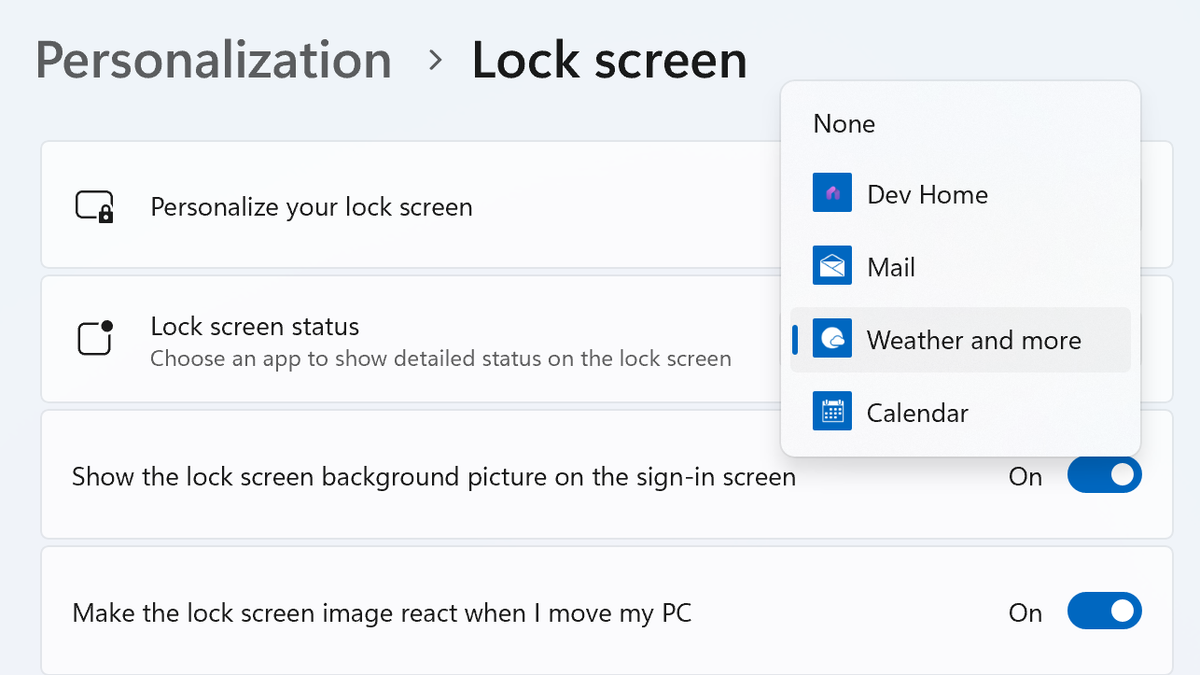Open the Personalize your lock screen section
The image size is (1200, 675).
400,206
